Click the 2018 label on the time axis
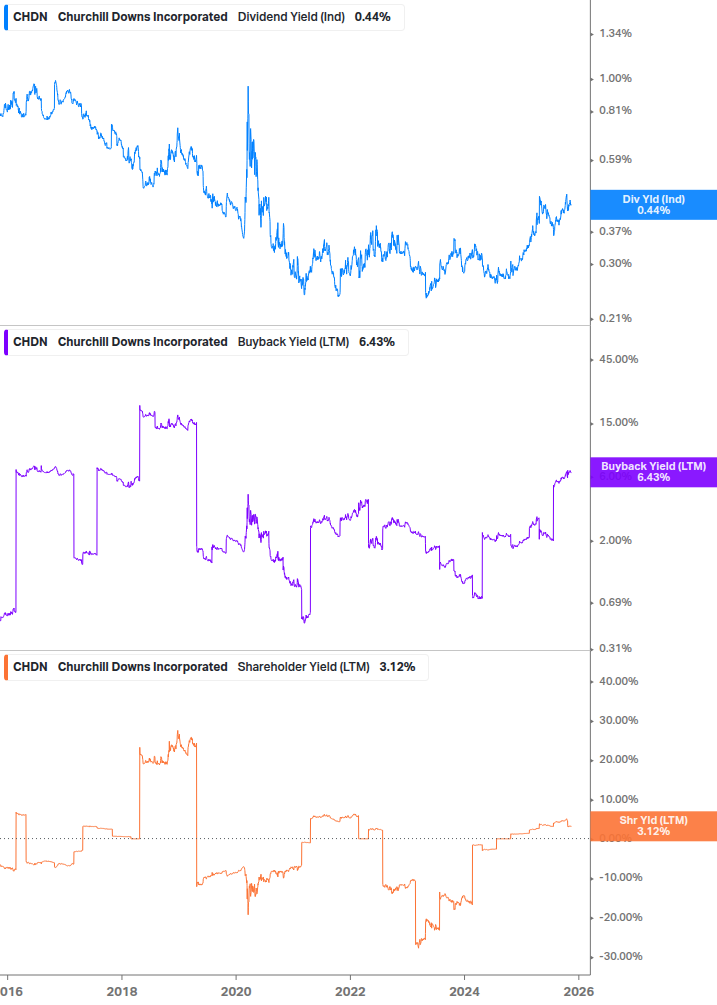This screenshot has width=717, height=1005. 122,992
